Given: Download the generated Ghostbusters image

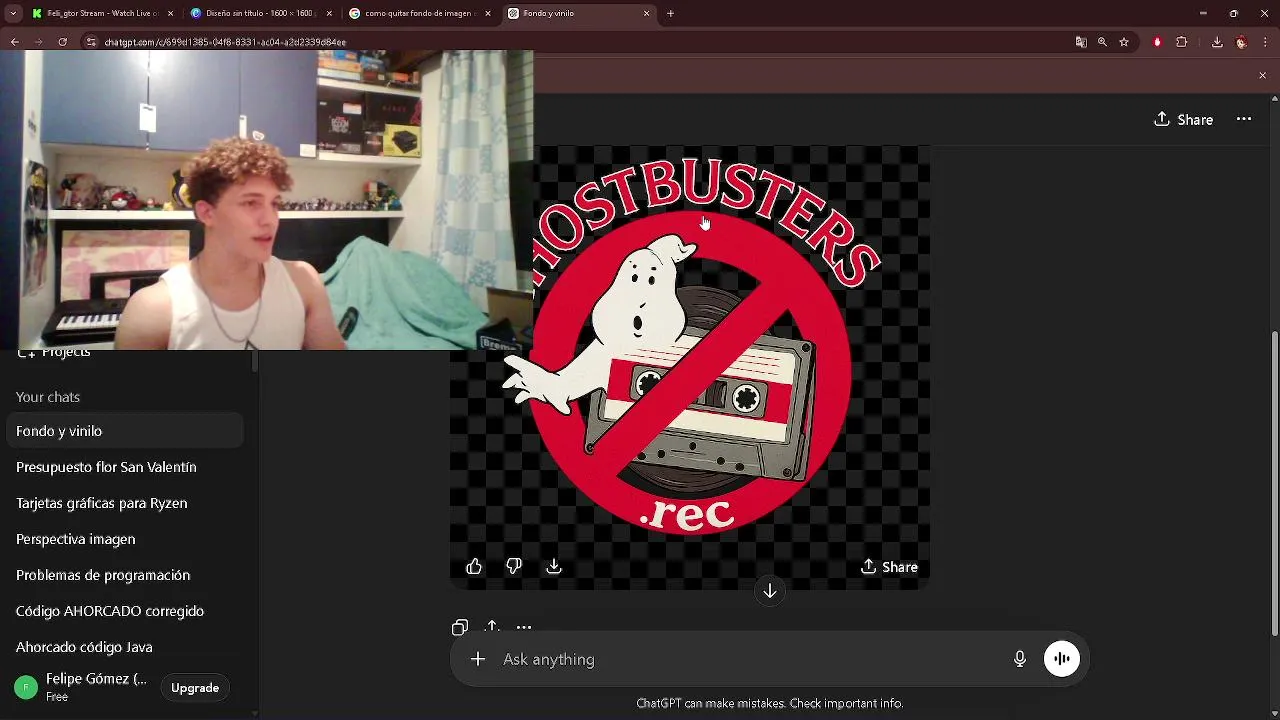Looking at the screenshot, I should click(x=554, y=567).
